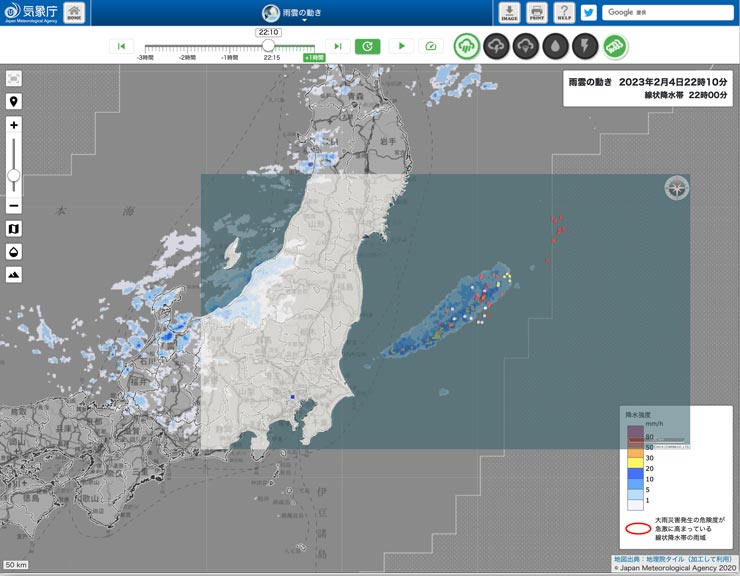740x576 pixels.
Task: Skip to the first time frame
Action: tap(121, 46)
